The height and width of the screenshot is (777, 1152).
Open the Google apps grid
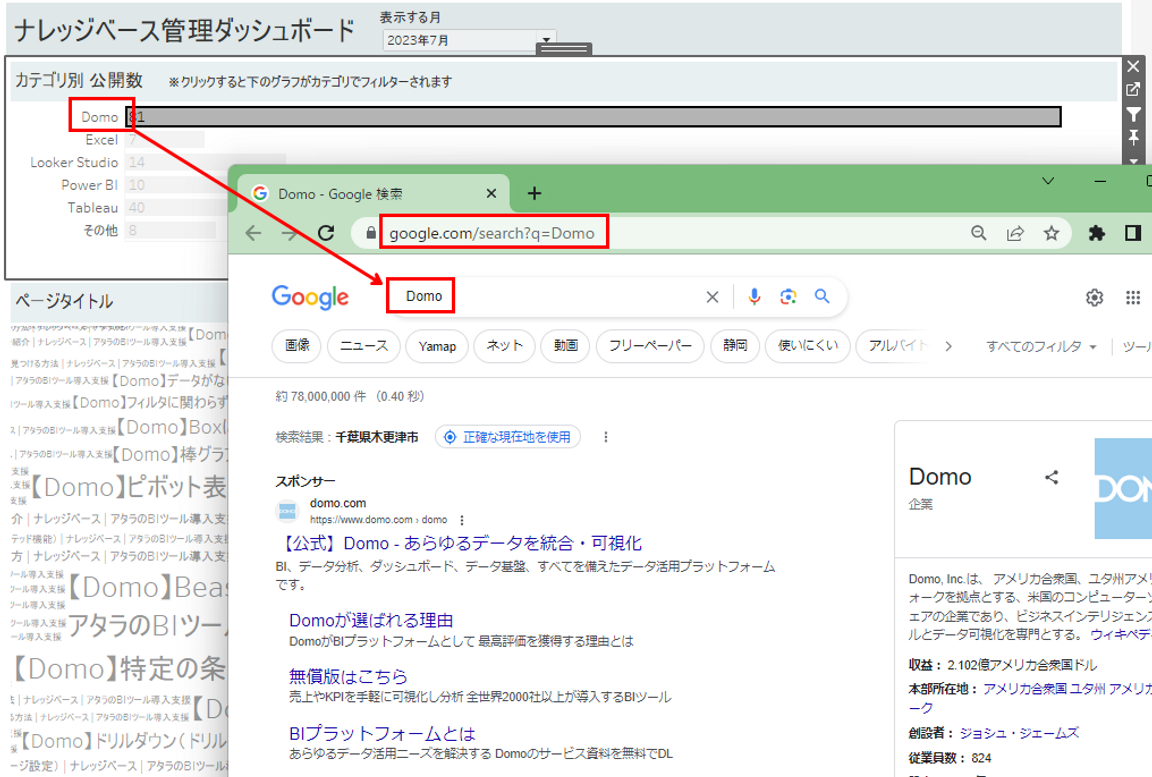pyautogui.click(x=1133, y=297)
